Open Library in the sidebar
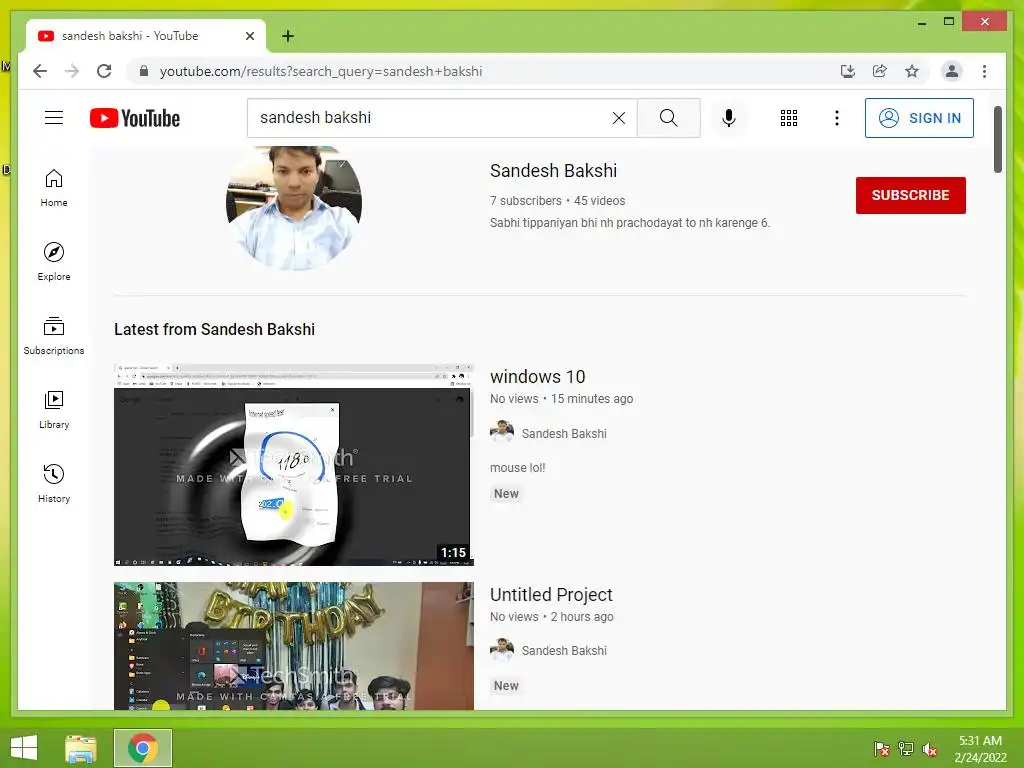Image resolution: width=1024 pixels, height=768 pixels. pyautogui.click(x=54, y=410)
